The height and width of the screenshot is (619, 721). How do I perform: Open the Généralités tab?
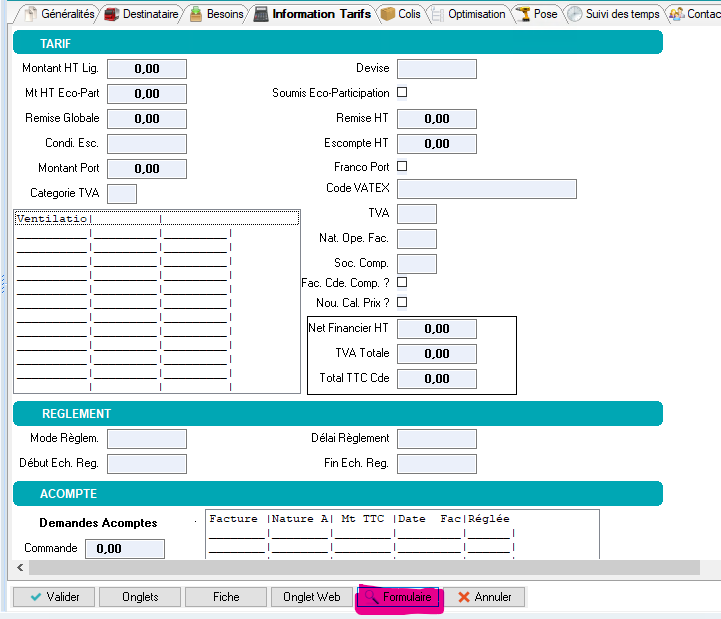point(60,15)
